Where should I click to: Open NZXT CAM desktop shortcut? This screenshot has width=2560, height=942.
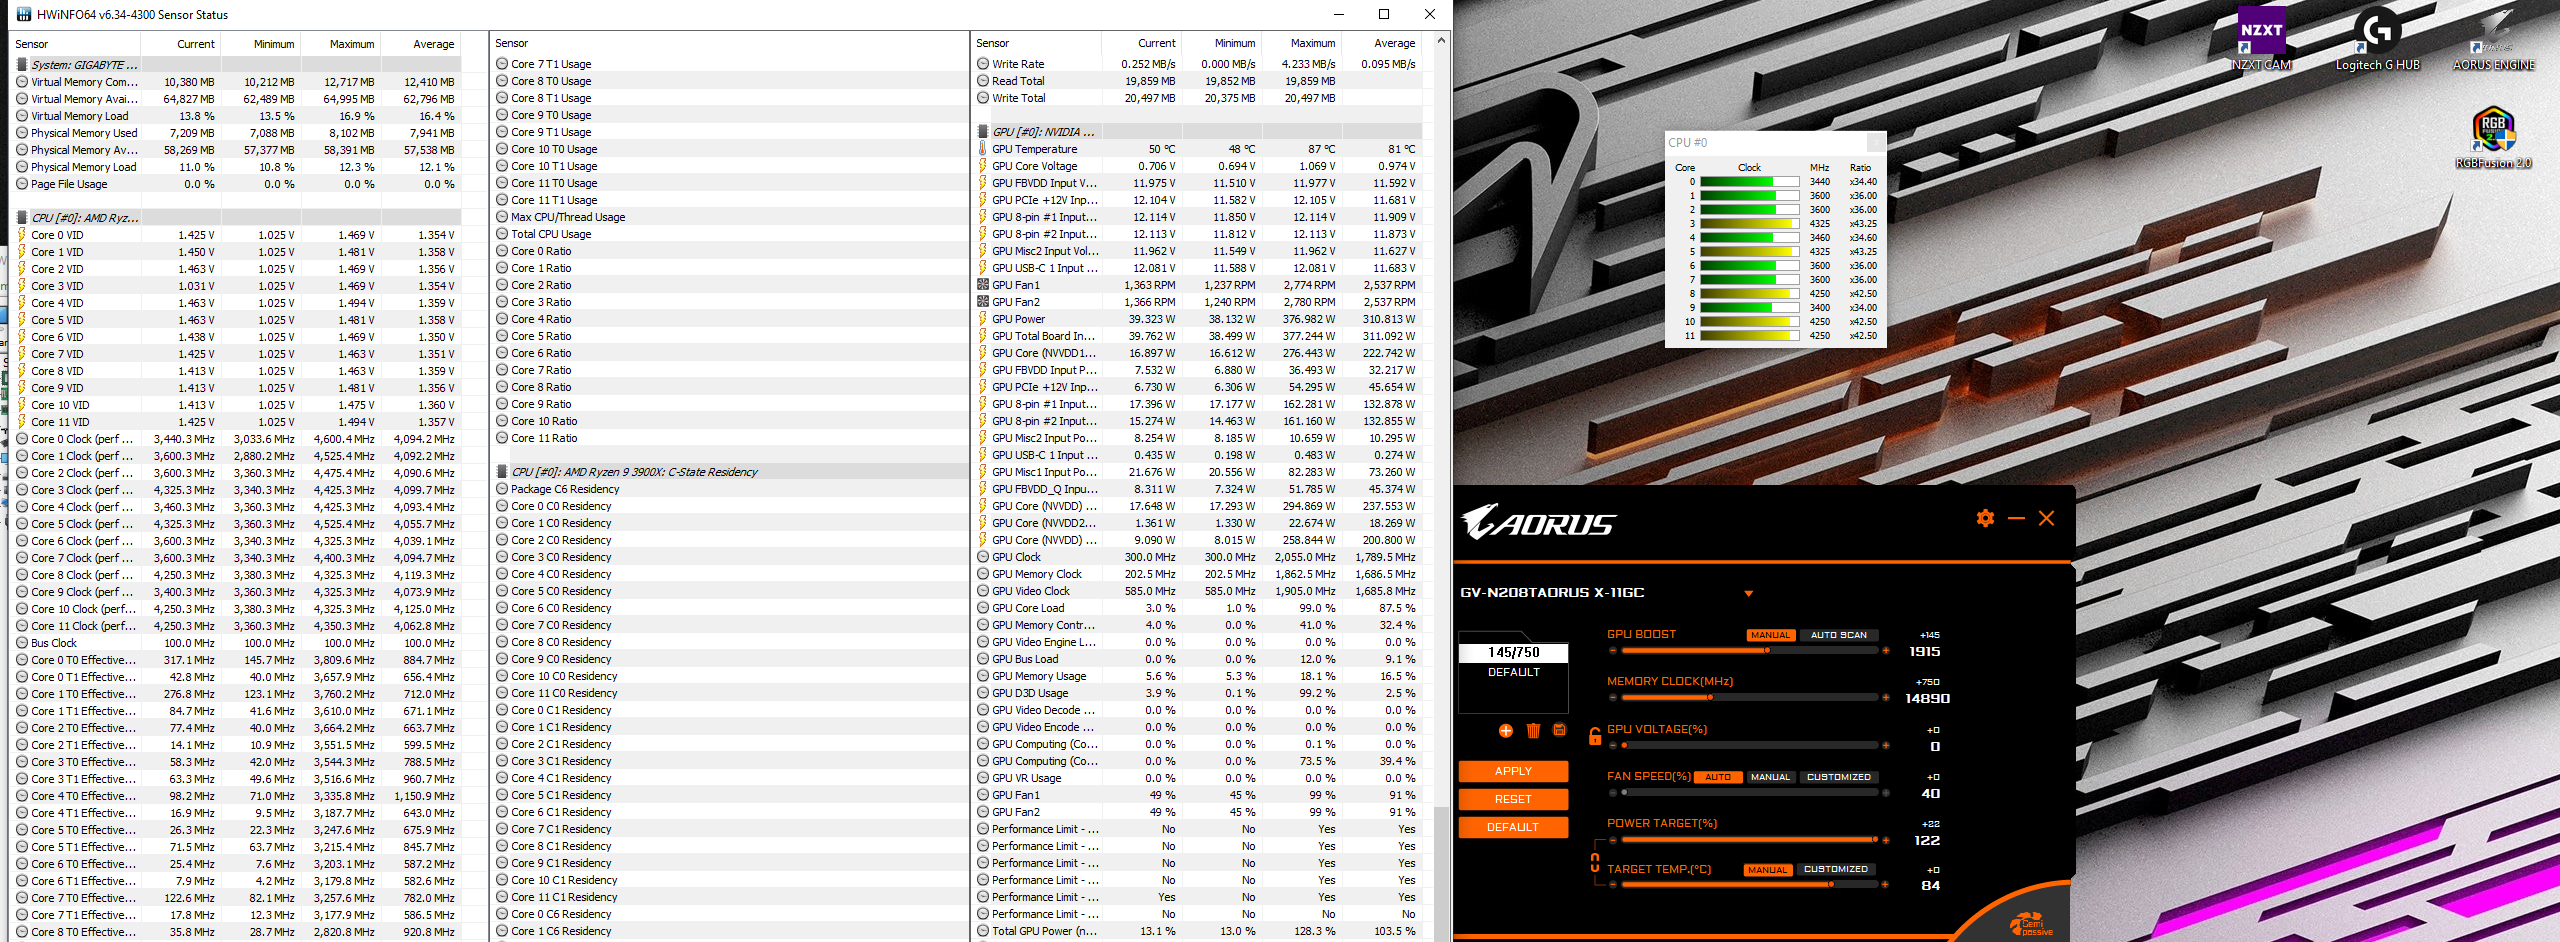(x=2261, y=40)
